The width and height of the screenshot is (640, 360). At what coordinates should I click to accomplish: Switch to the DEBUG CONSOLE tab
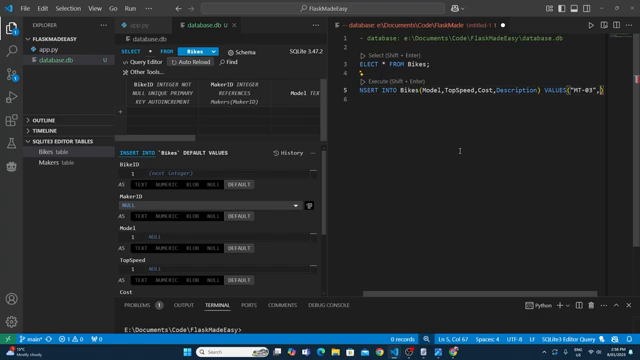click(x=329, y=305)
